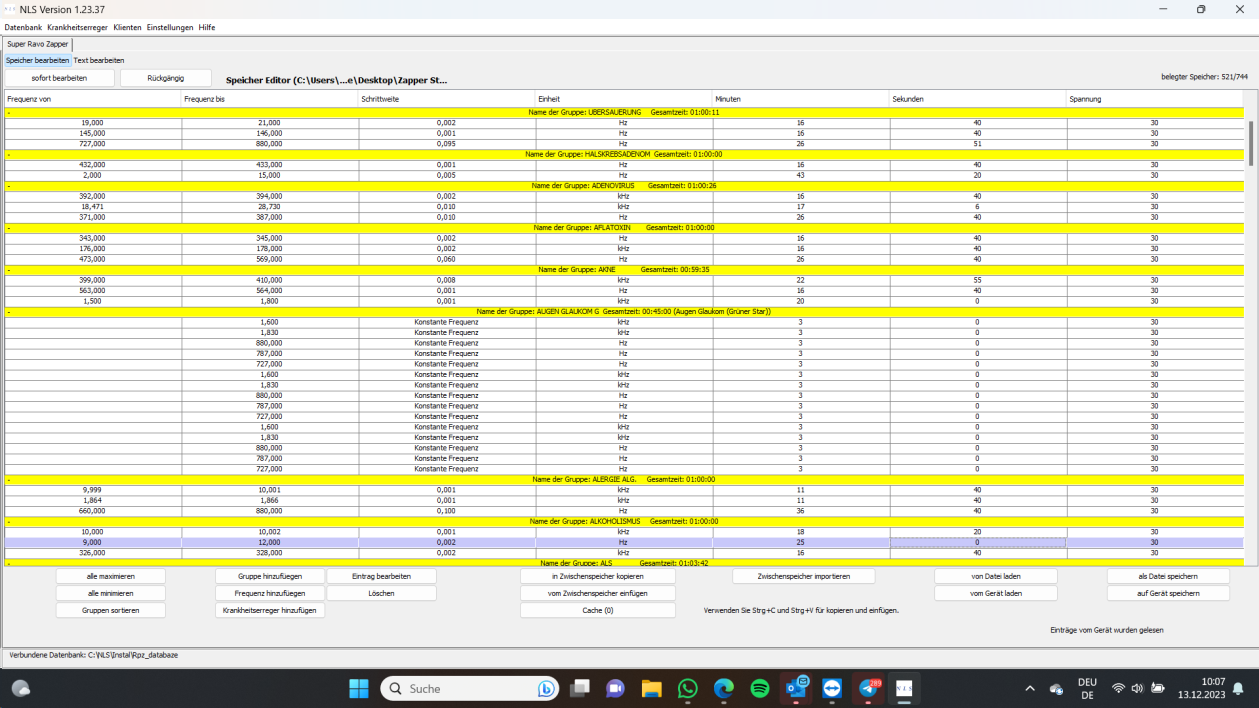1259x708 pixels.
Task: Collapse the ADENOVIRUS group header row
Action: click(x=9, y=186)
